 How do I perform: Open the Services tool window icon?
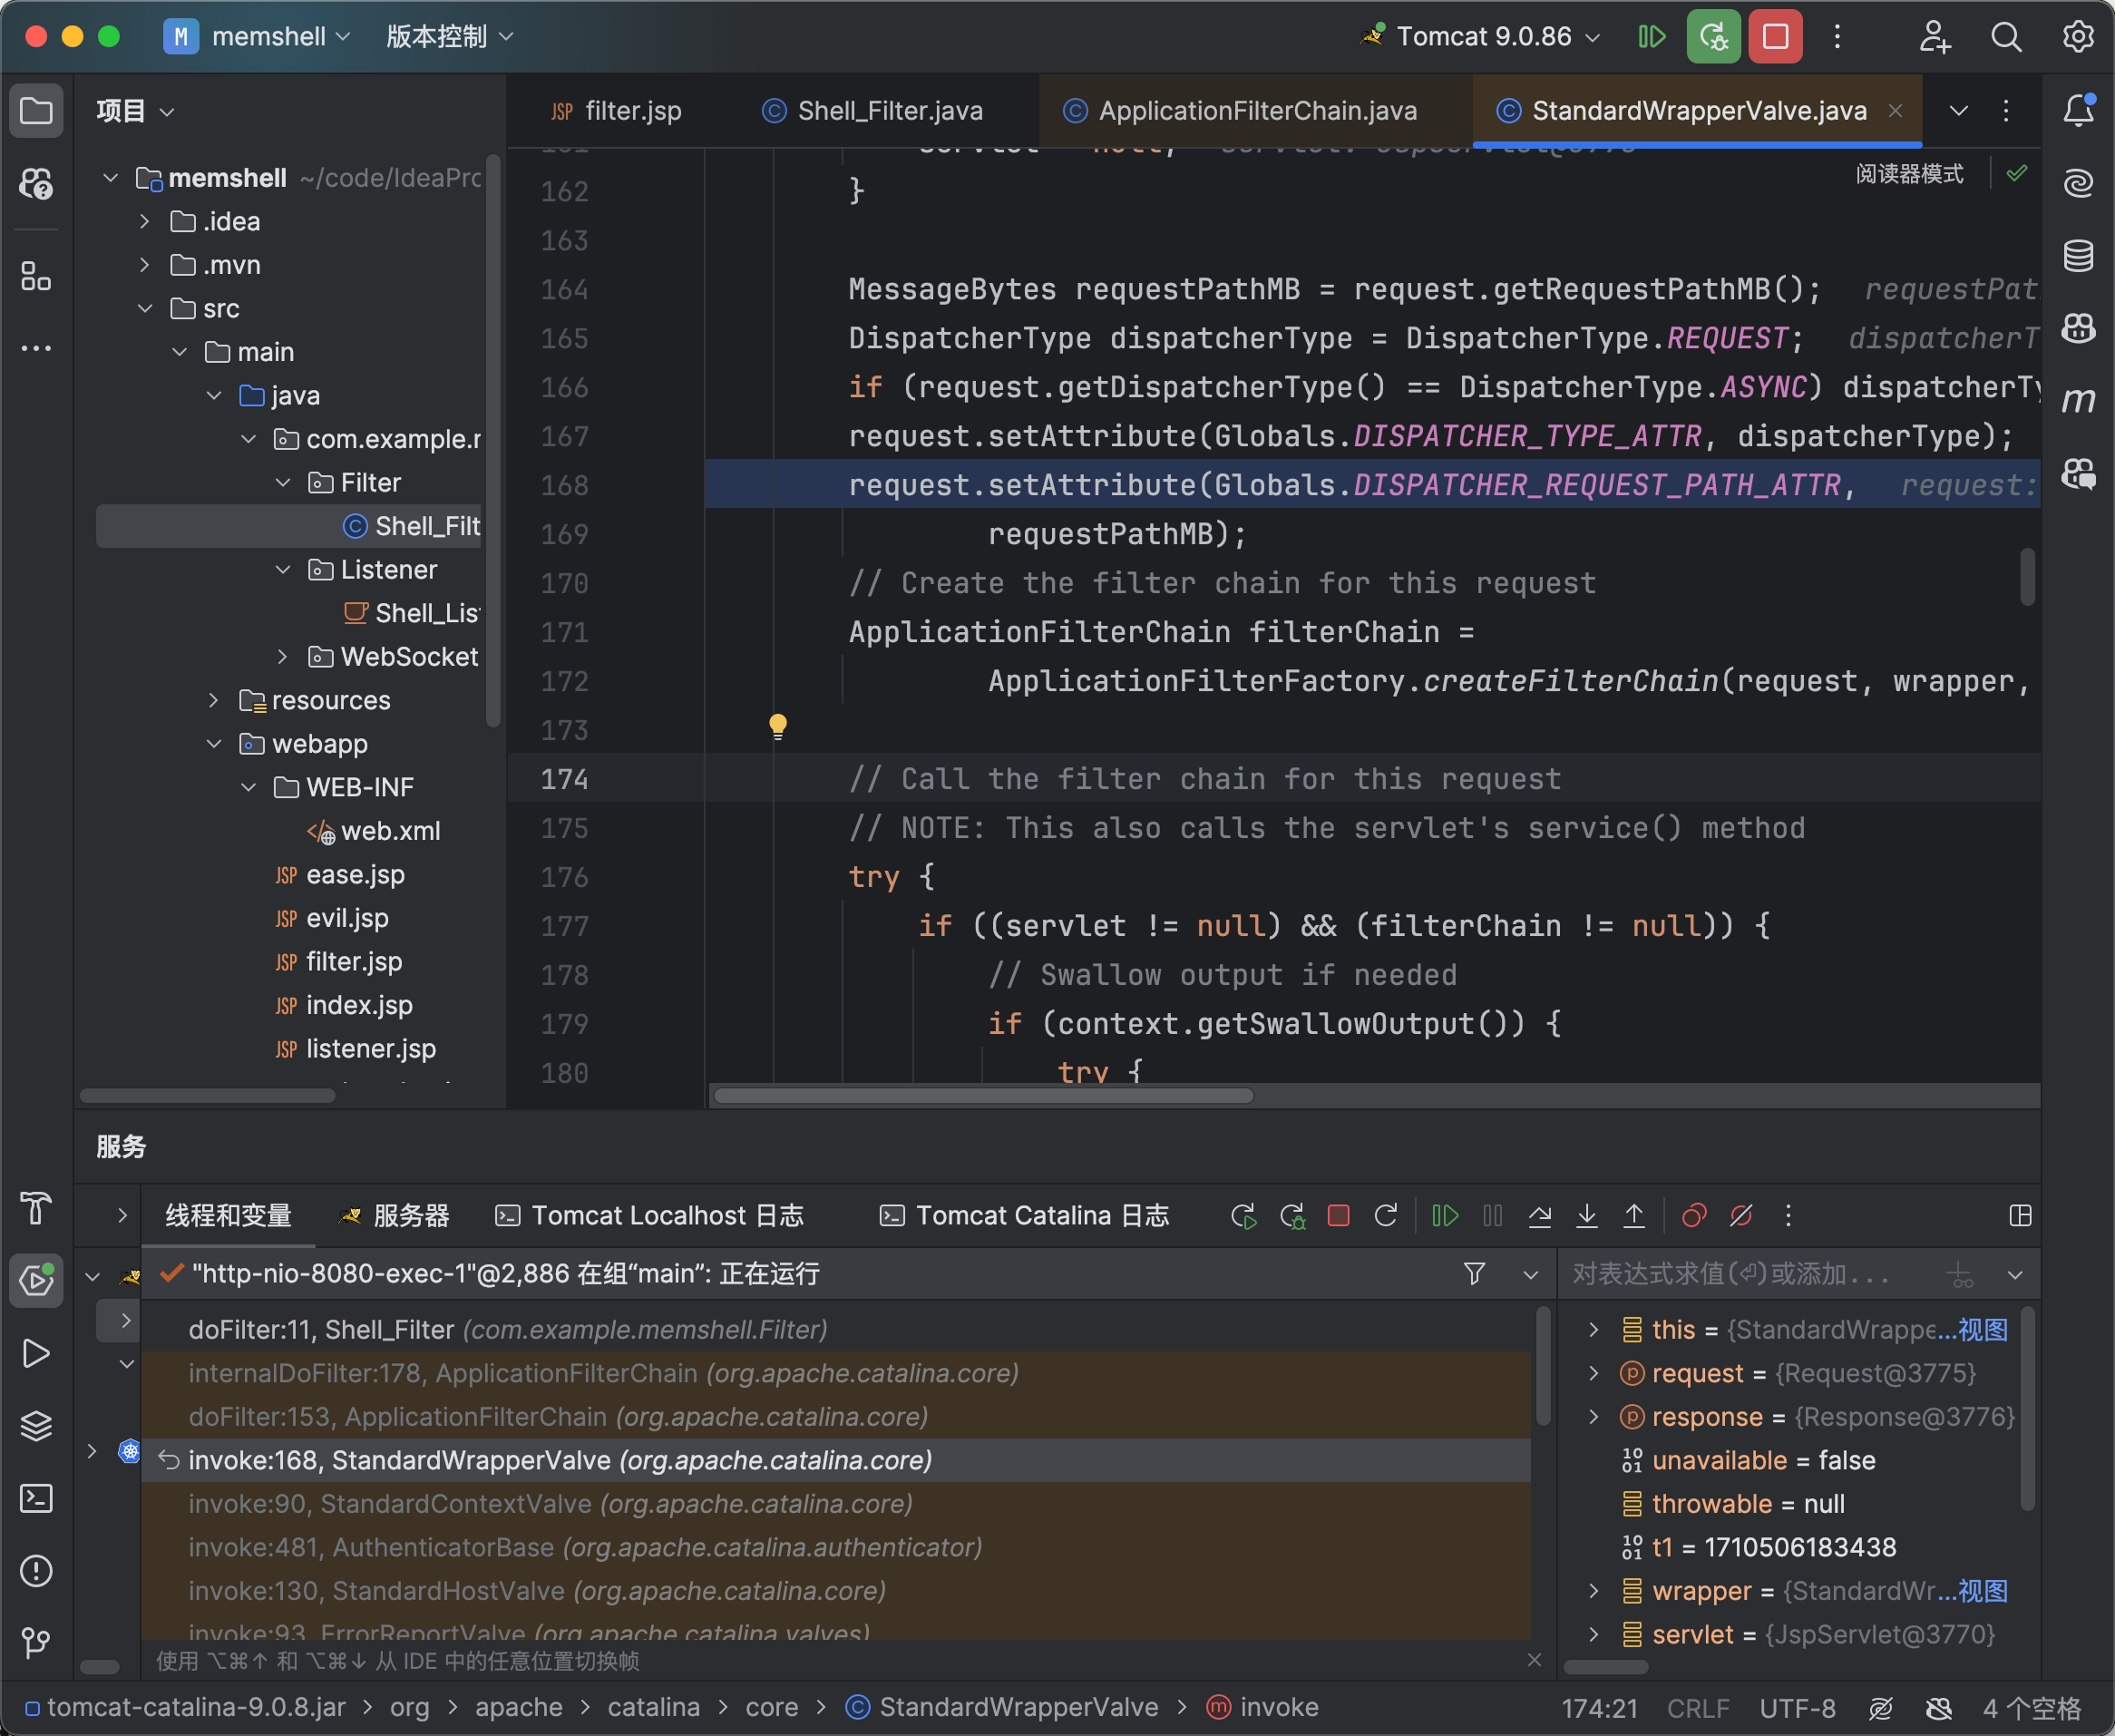click(x=36, y=1280)
